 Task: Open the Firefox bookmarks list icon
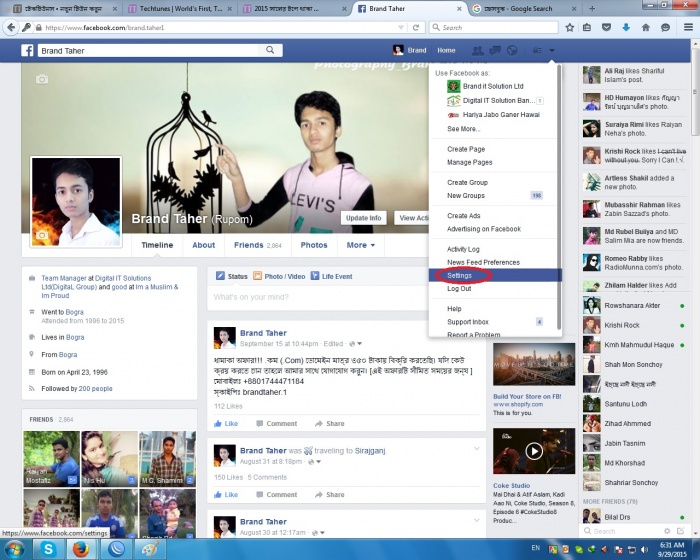(x=587, y=27)
